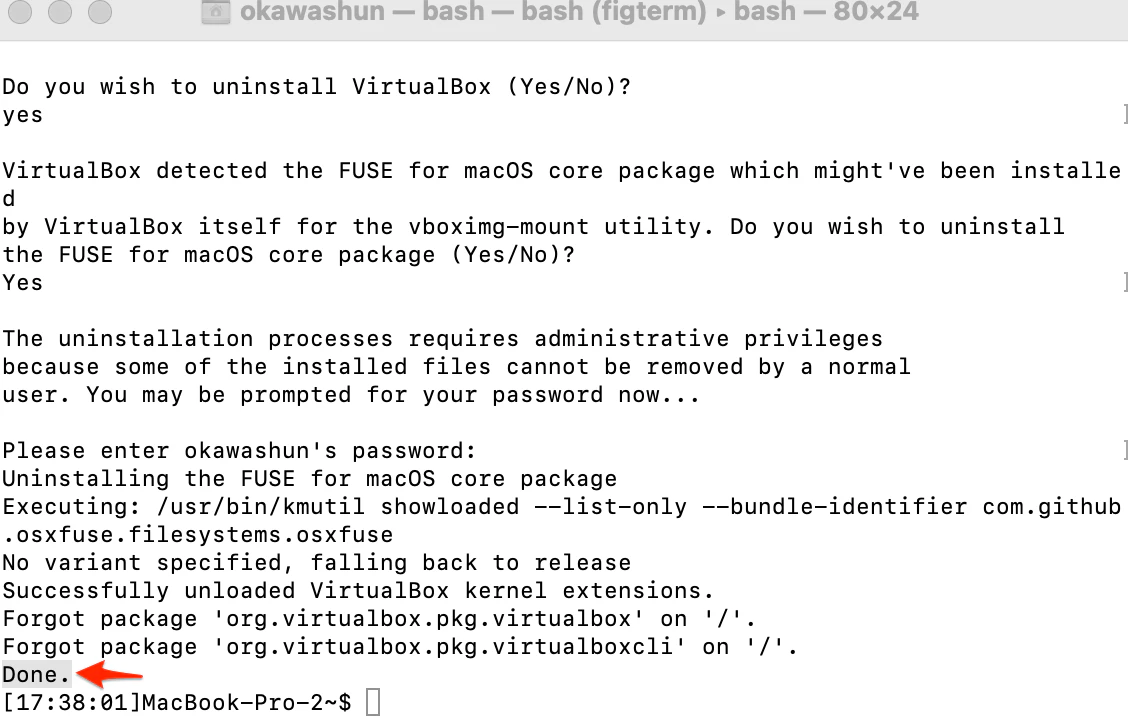Select the 'yes' response line
1128x718 pixels.
click(22, 114)
